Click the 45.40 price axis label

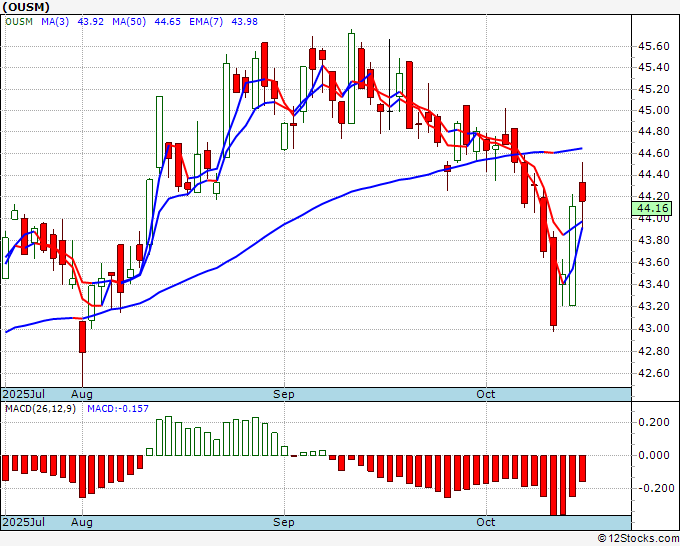[653, 68]
